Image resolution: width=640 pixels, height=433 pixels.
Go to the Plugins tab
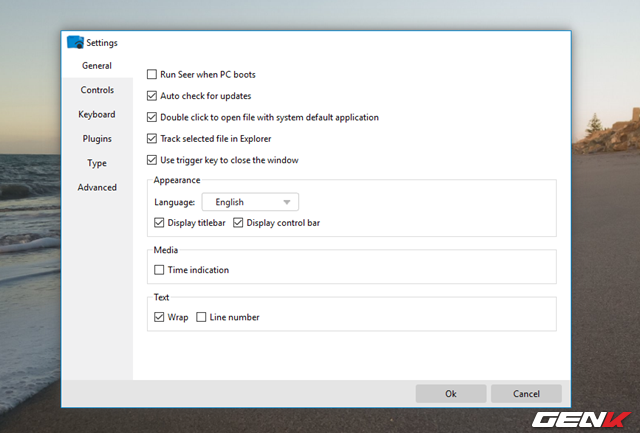coord(97,139)
